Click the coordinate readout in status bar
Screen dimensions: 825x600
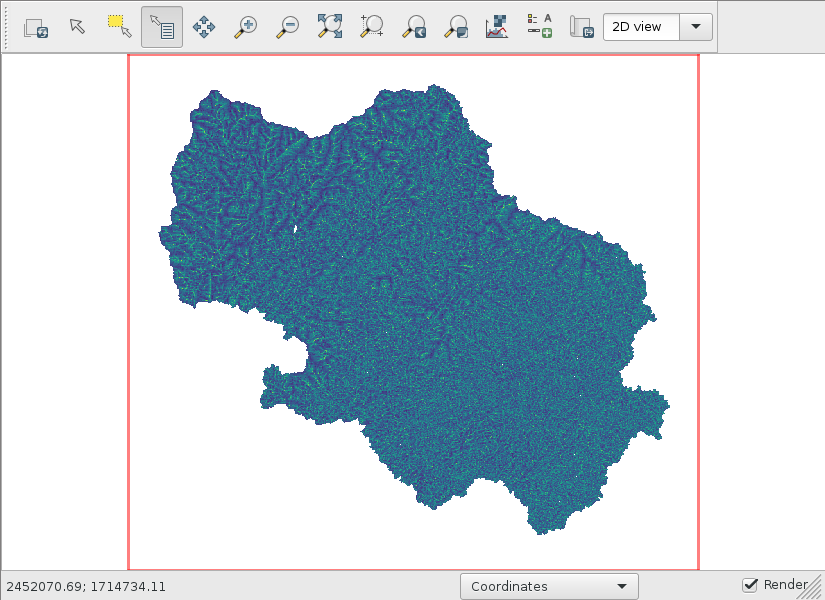click(x=86, y=587)
